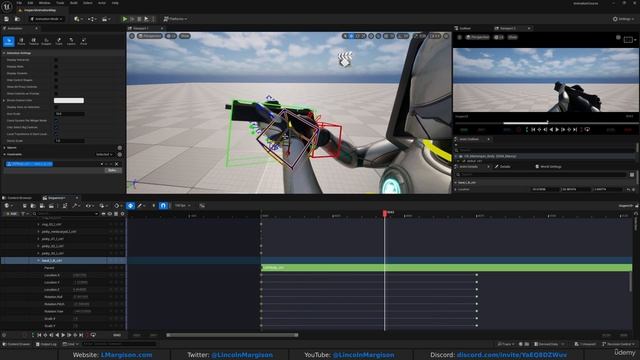This screenshot has width=640, height=360.
Task: Collapse the Constraints section
Action: pos(4,154)
